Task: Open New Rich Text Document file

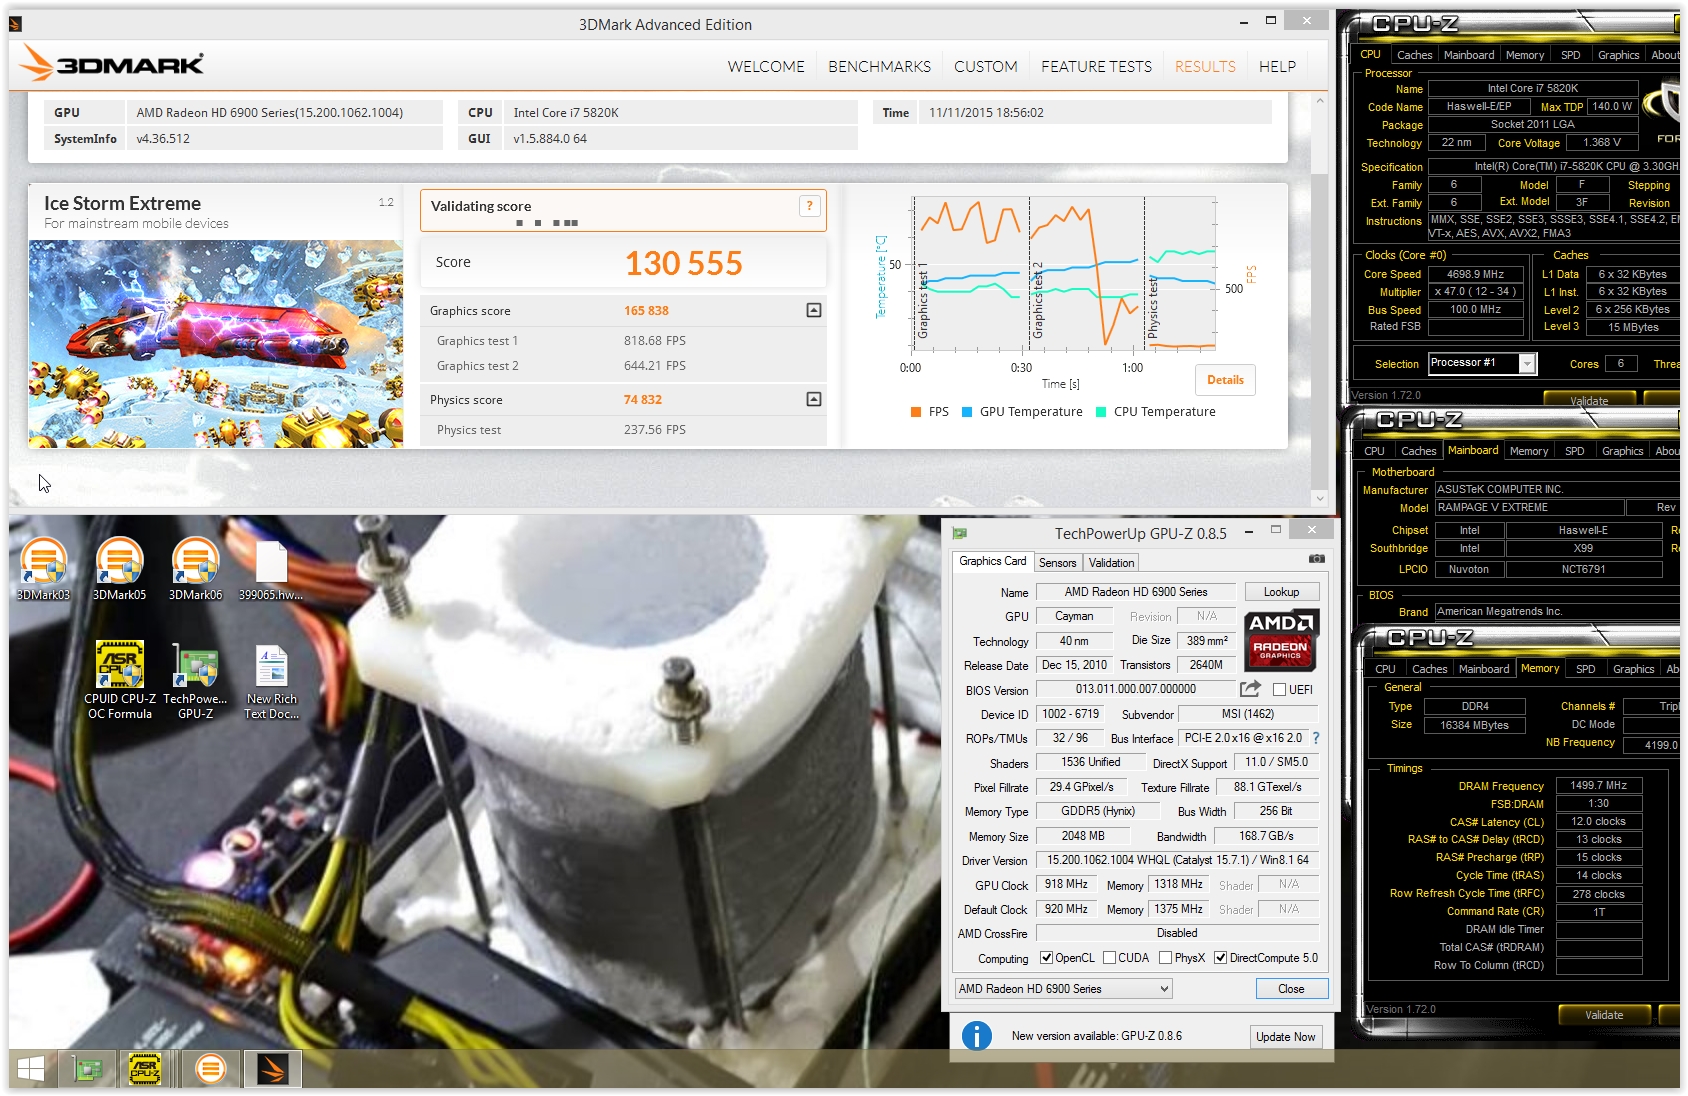Action: click(271, 680)
